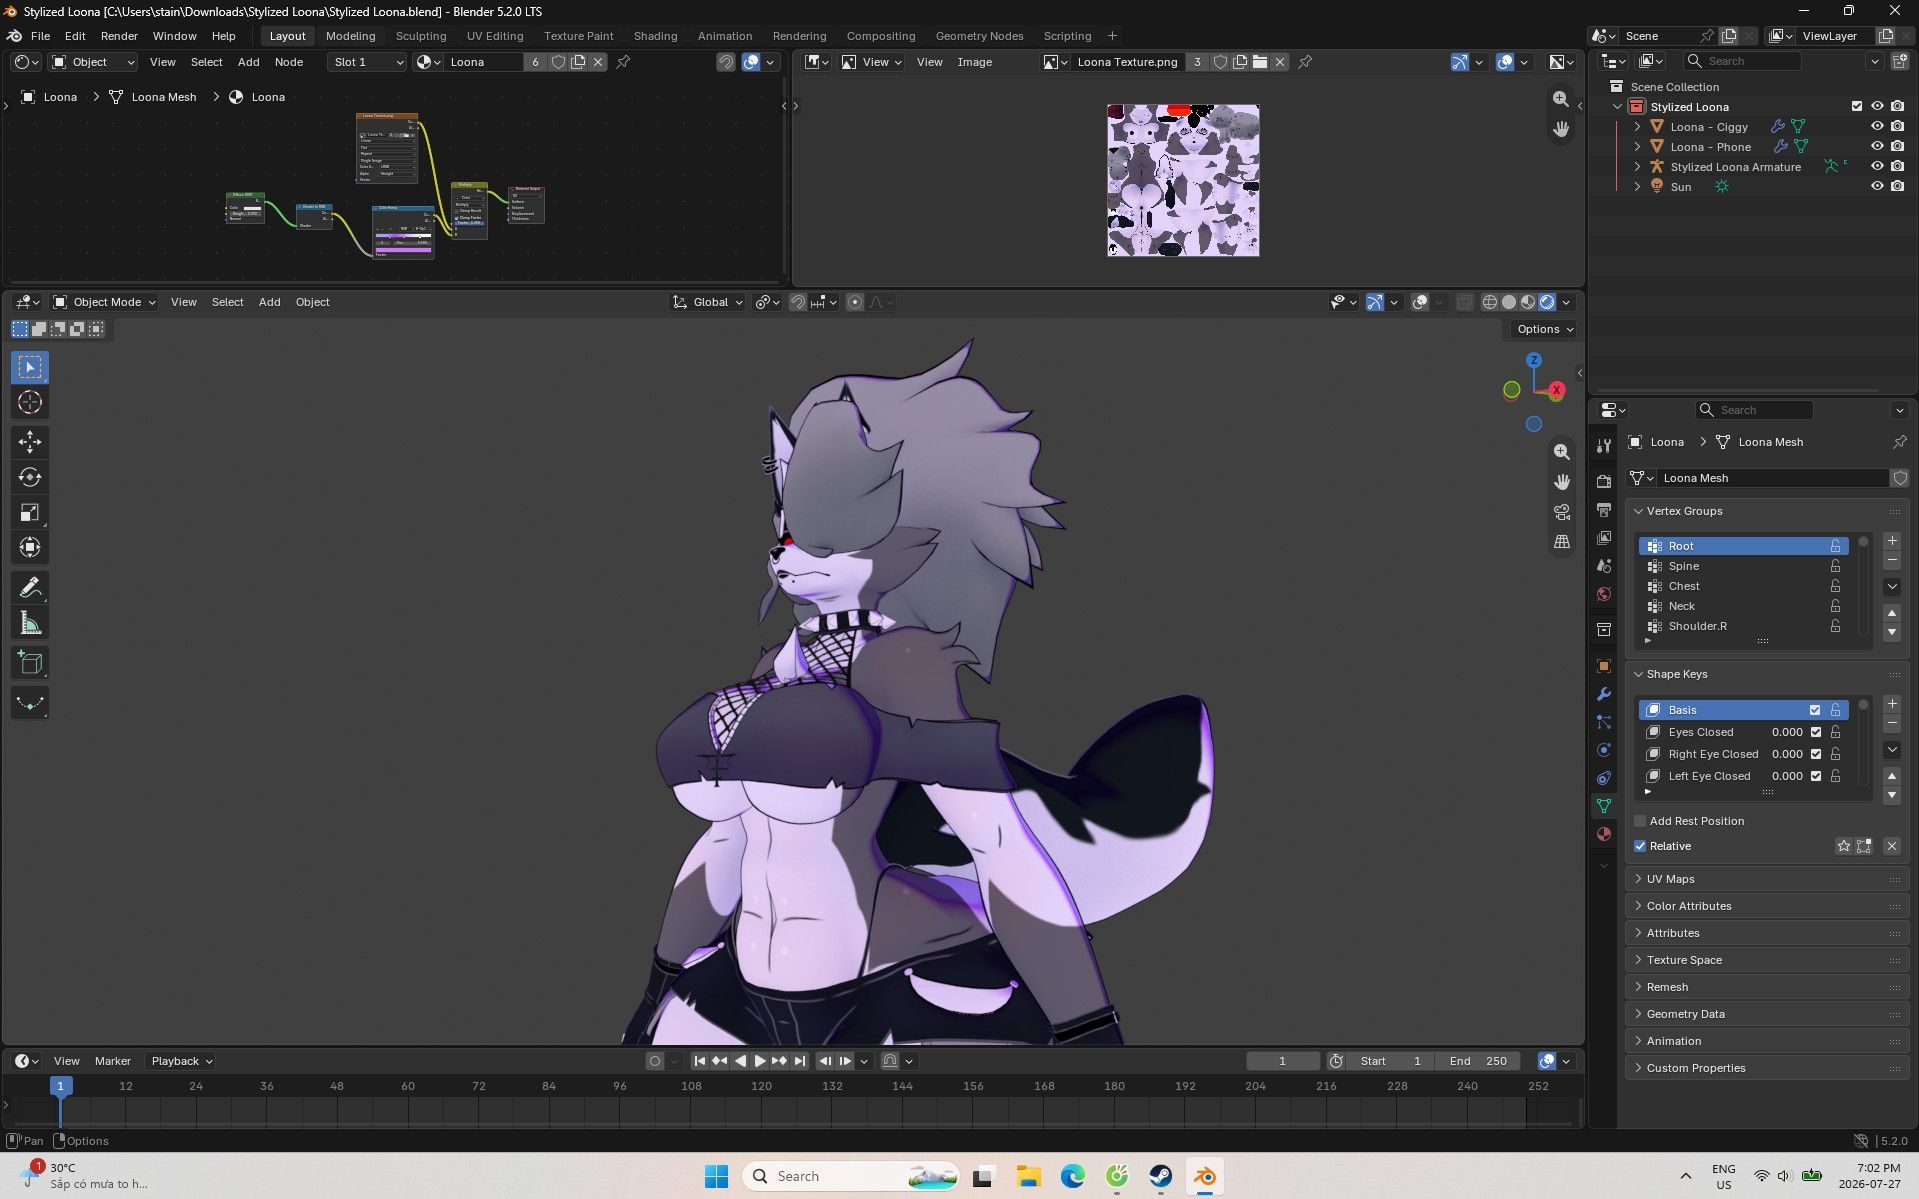Viewport: 1919px width, 1199px height.
Task: Click the viewport zoom magnifier icon
Action: coord(1561,452)
